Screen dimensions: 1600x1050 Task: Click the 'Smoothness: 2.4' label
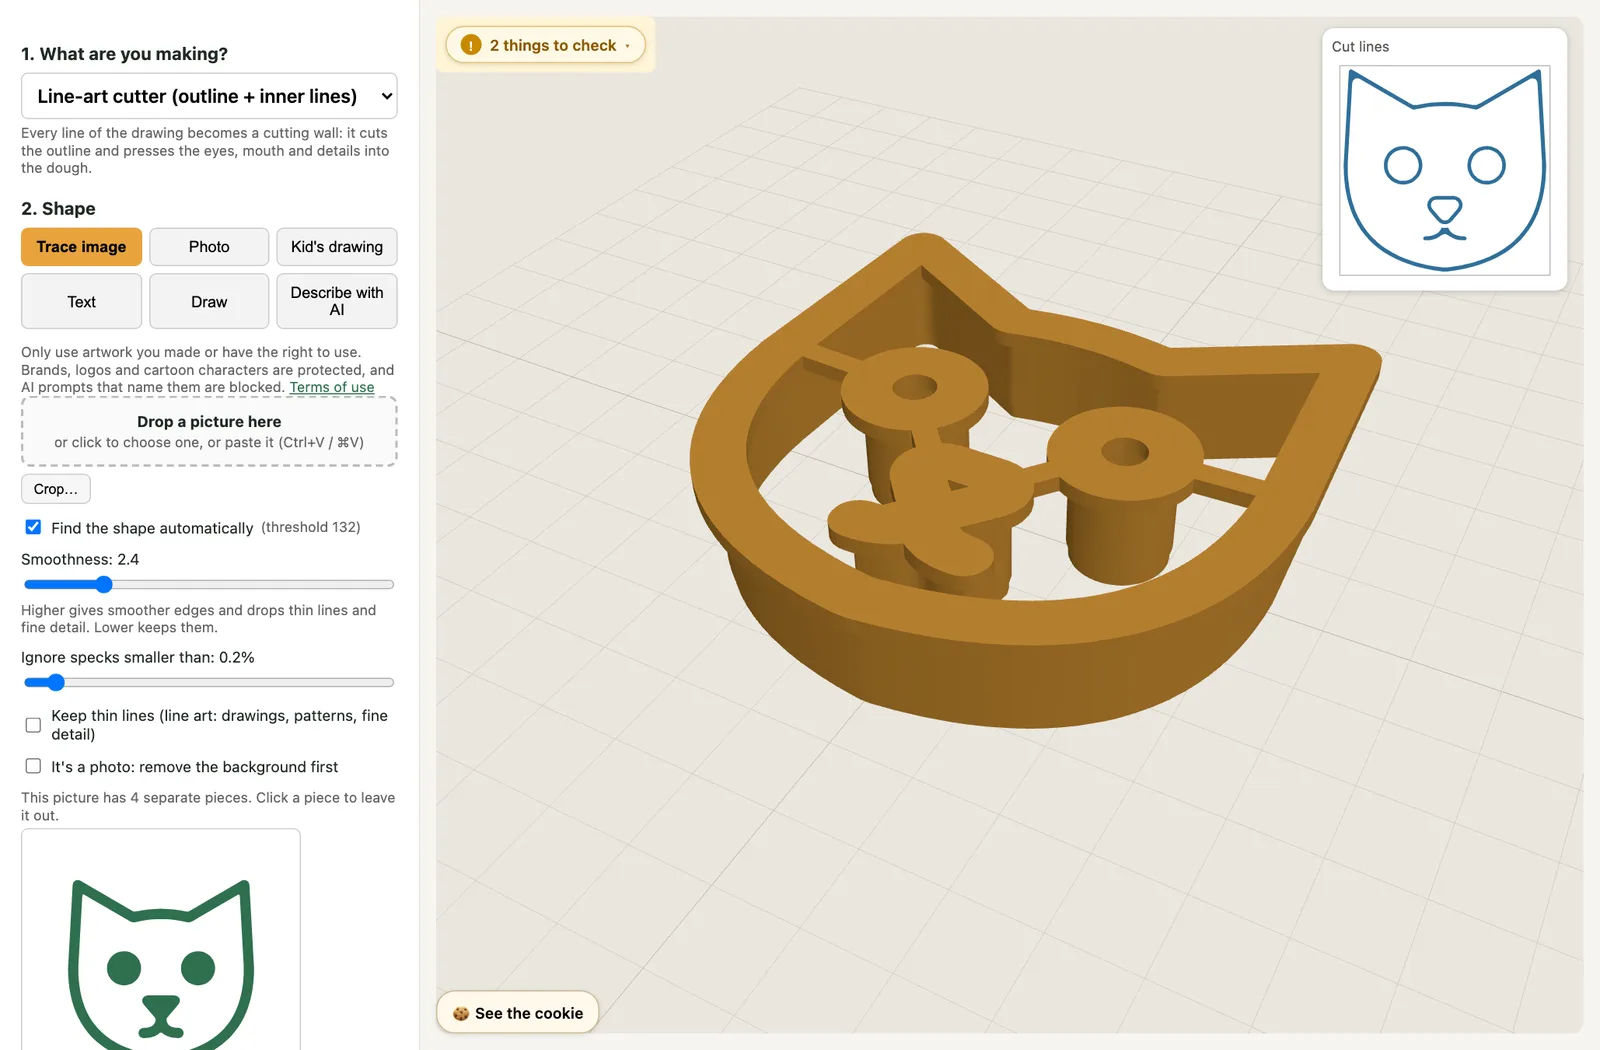point(80,559)
